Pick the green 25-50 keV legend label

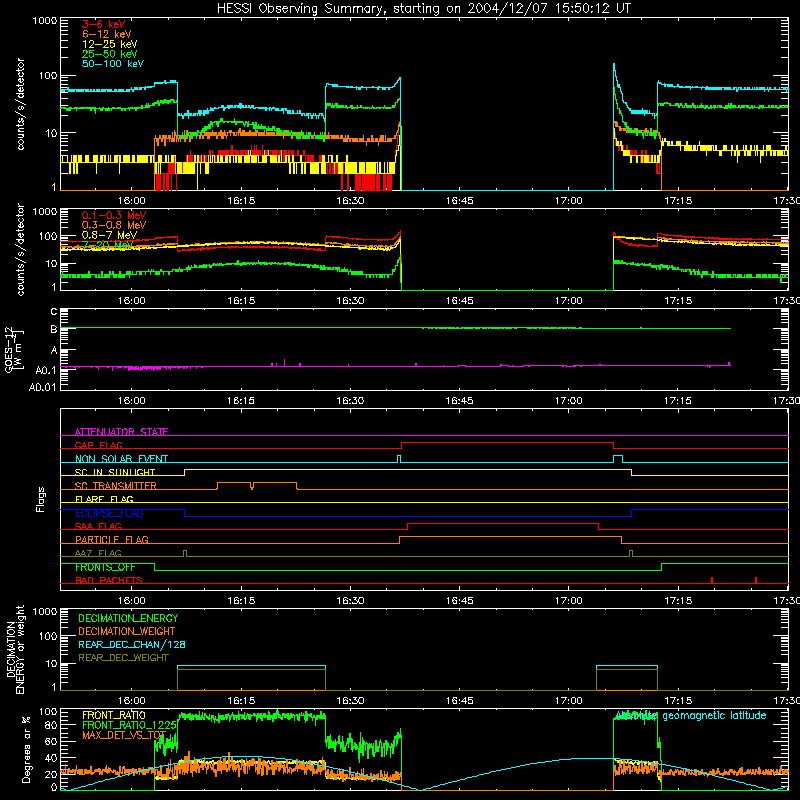tap(110, 54)
